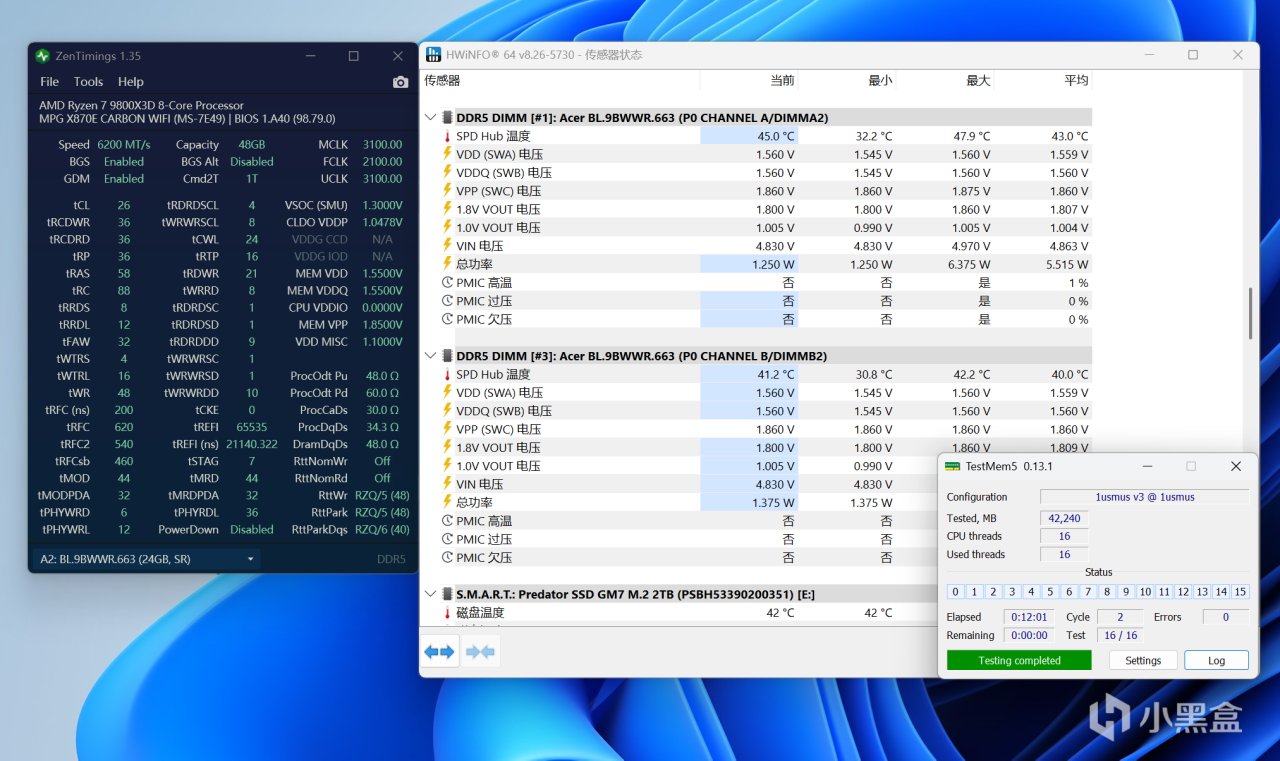The image size is (1280, 761).
Task: Click the camera screenshot icon in ZenTimings
Action: point(400,82)
